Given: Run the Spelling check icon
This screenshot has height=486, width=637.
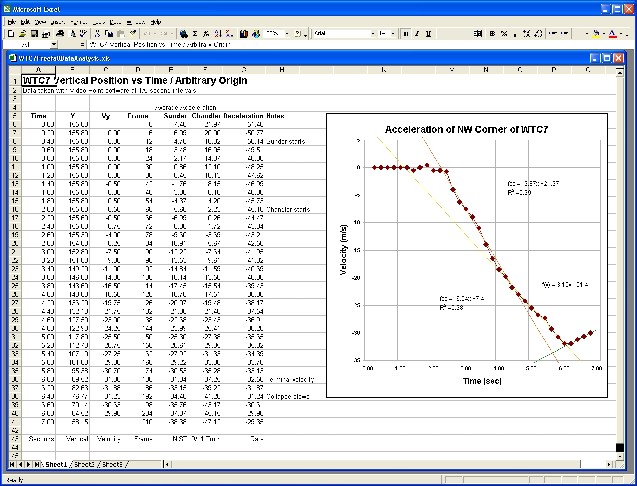Looking at the screenshot, I should (x=83, y=34).
